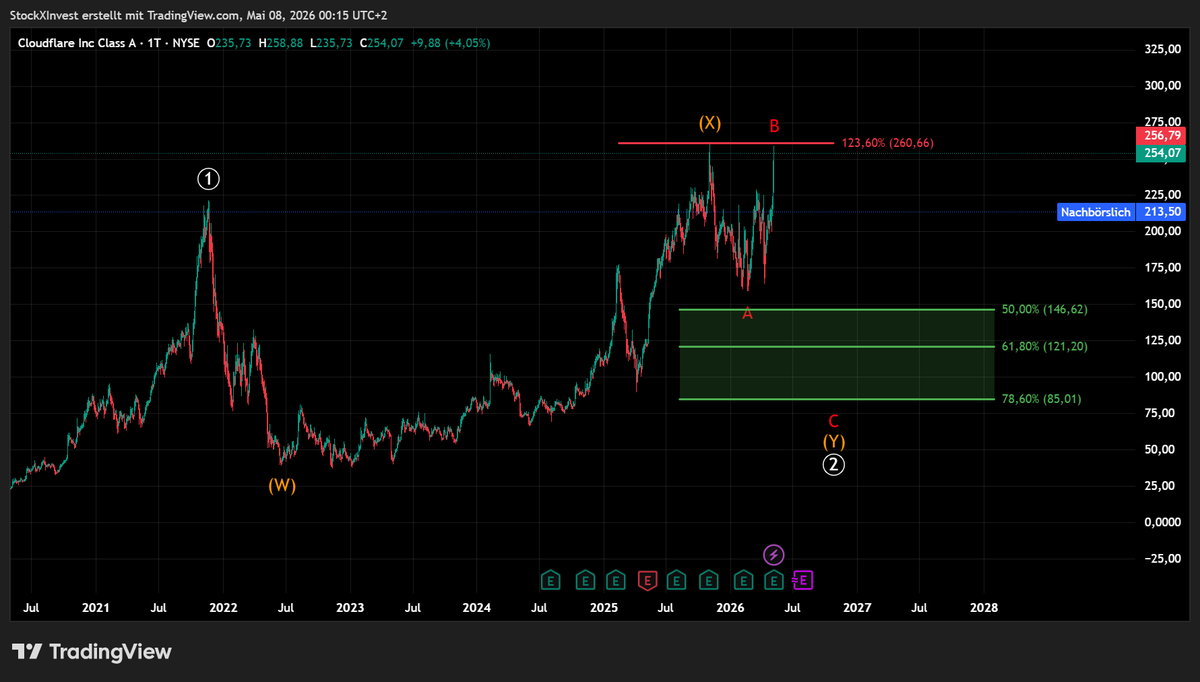1200x682 pixels.
Task: Click the low value L235,73
Action: (331, 43)
